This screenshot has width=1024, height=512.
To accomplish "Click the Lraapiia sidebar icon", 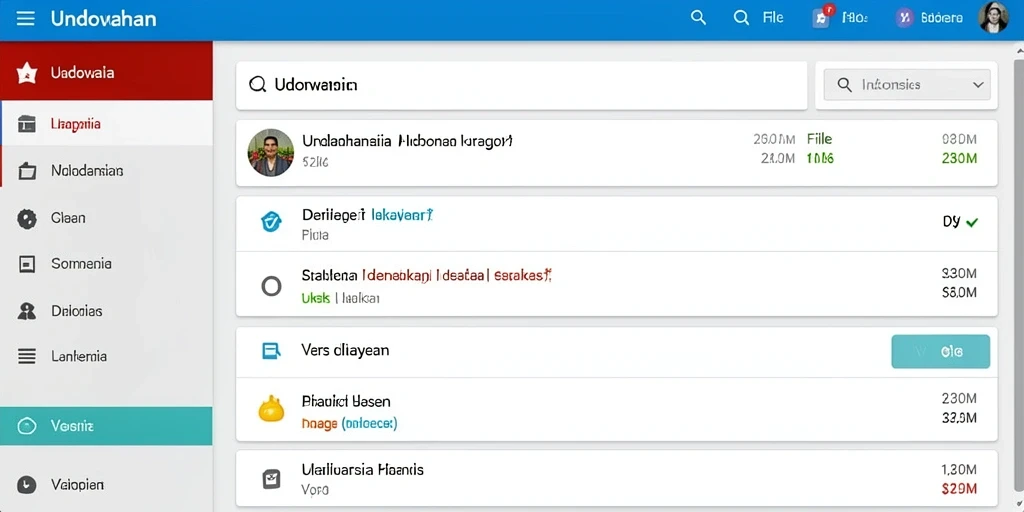I will click(x=26, y=123).
